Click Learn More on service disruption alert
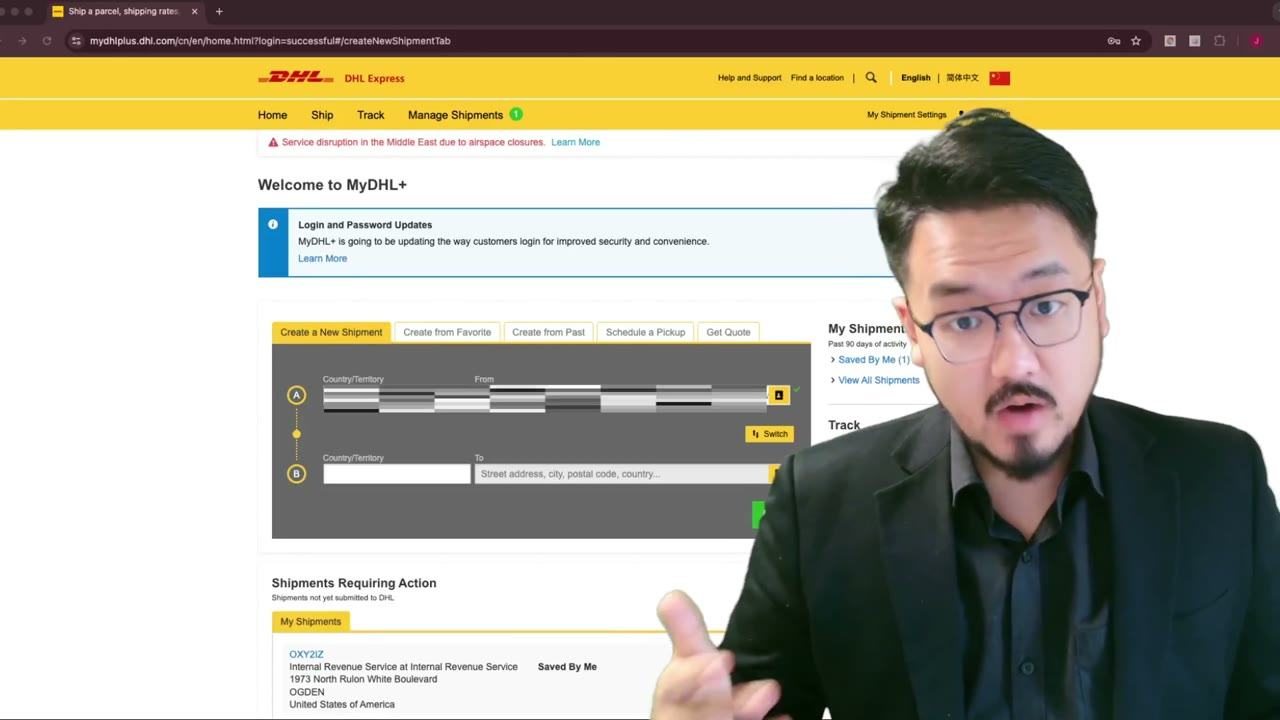 575,142
